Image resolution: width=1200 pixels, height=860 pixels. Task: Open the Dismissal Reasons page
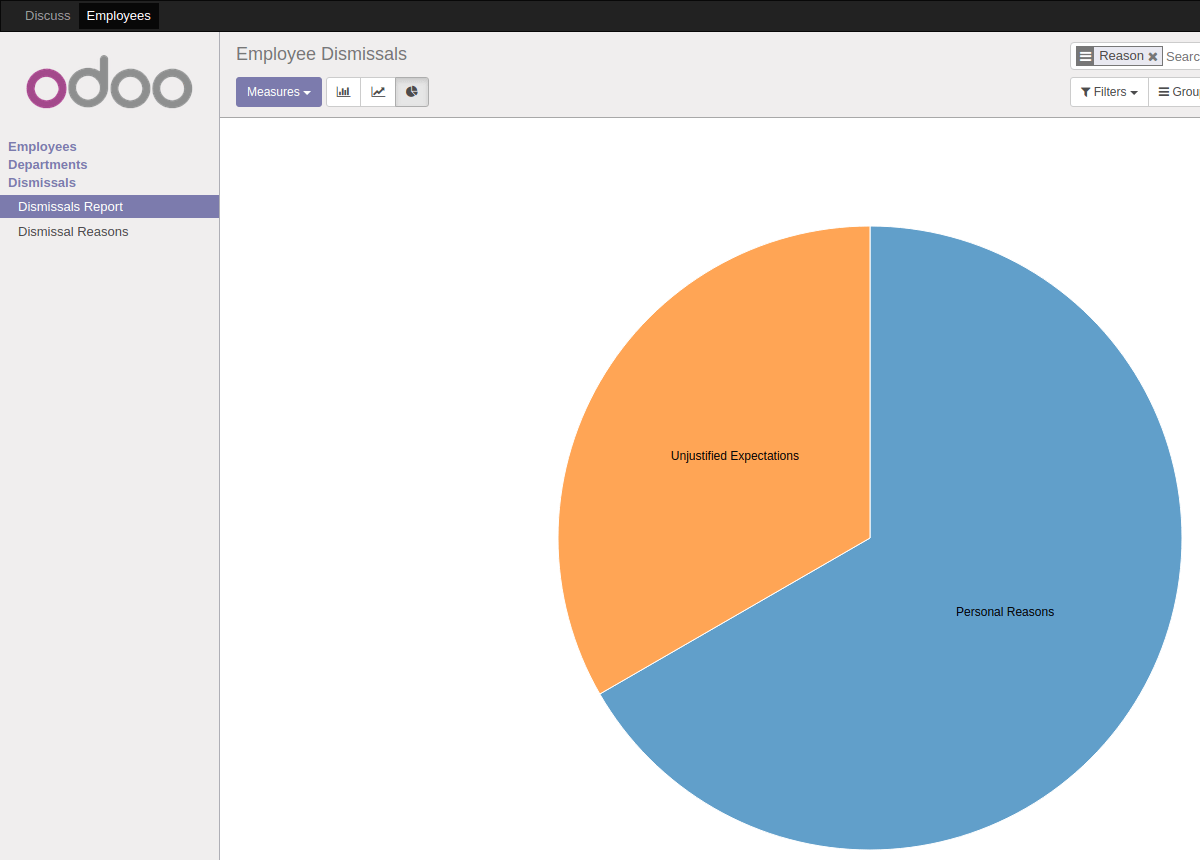73,231
